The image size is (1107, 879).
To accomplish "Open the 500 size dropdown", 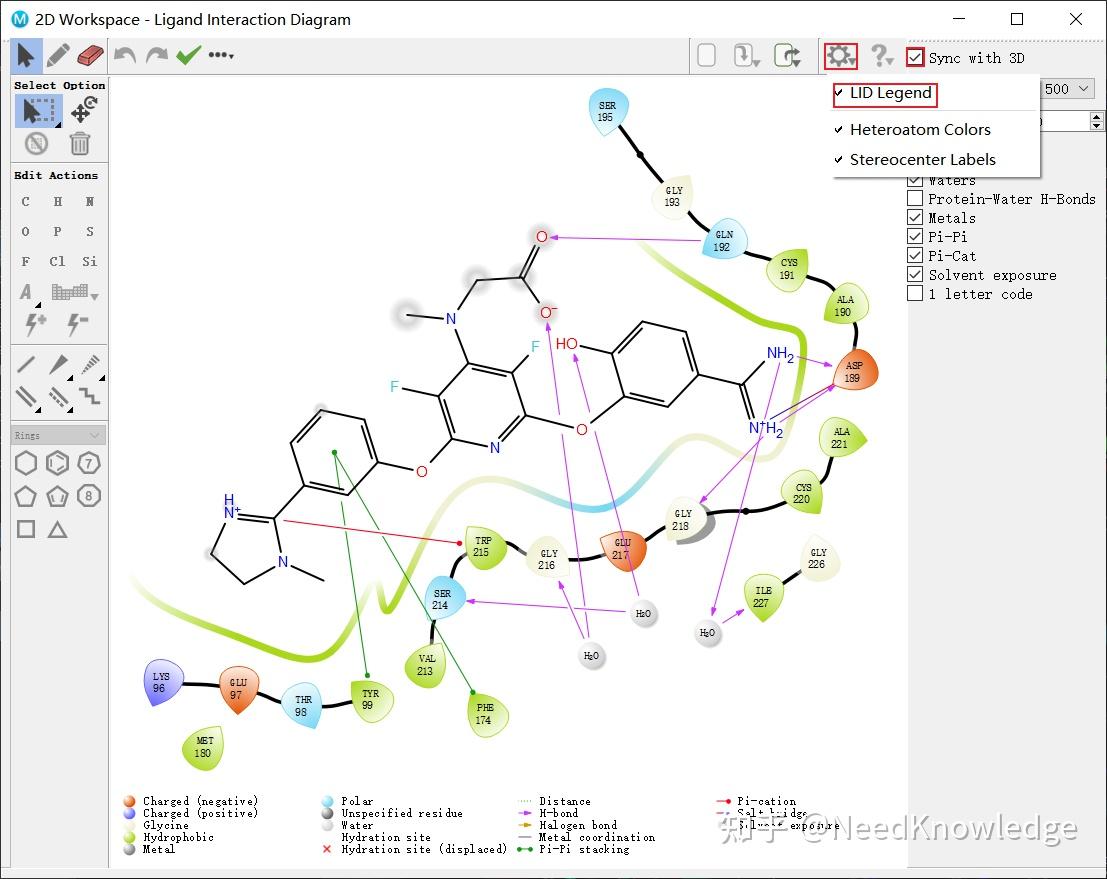I will (1068, 88).
